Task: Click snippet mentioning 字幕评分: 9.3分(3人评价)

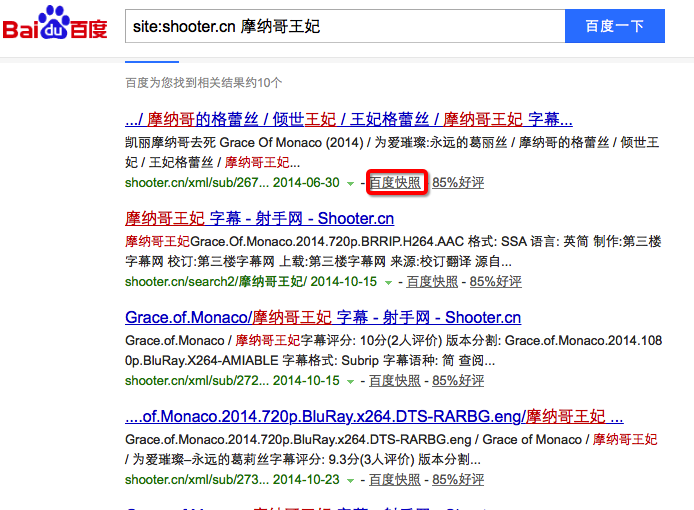Action: pyautogui.click(x=391, y=449)
